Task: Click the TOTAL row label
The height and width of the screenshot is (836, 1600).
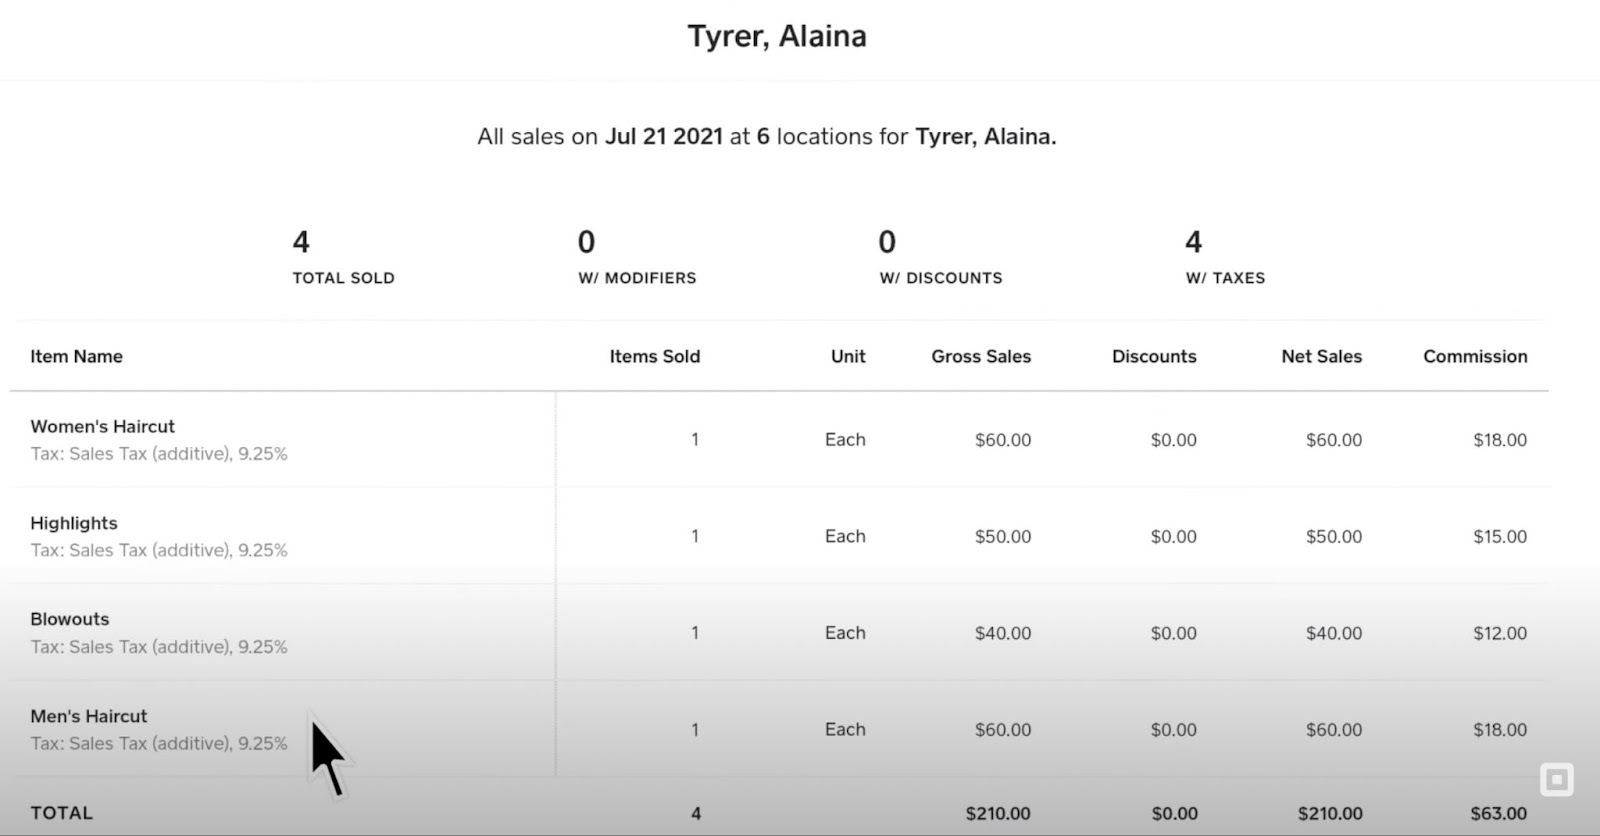Action: point(61,813)
